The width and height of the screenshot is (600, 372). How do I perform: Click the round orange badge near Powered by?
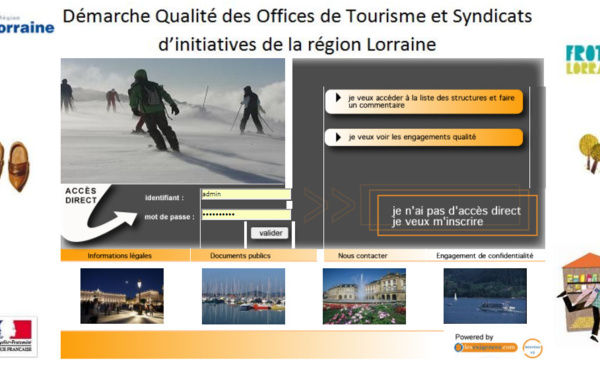533,348
